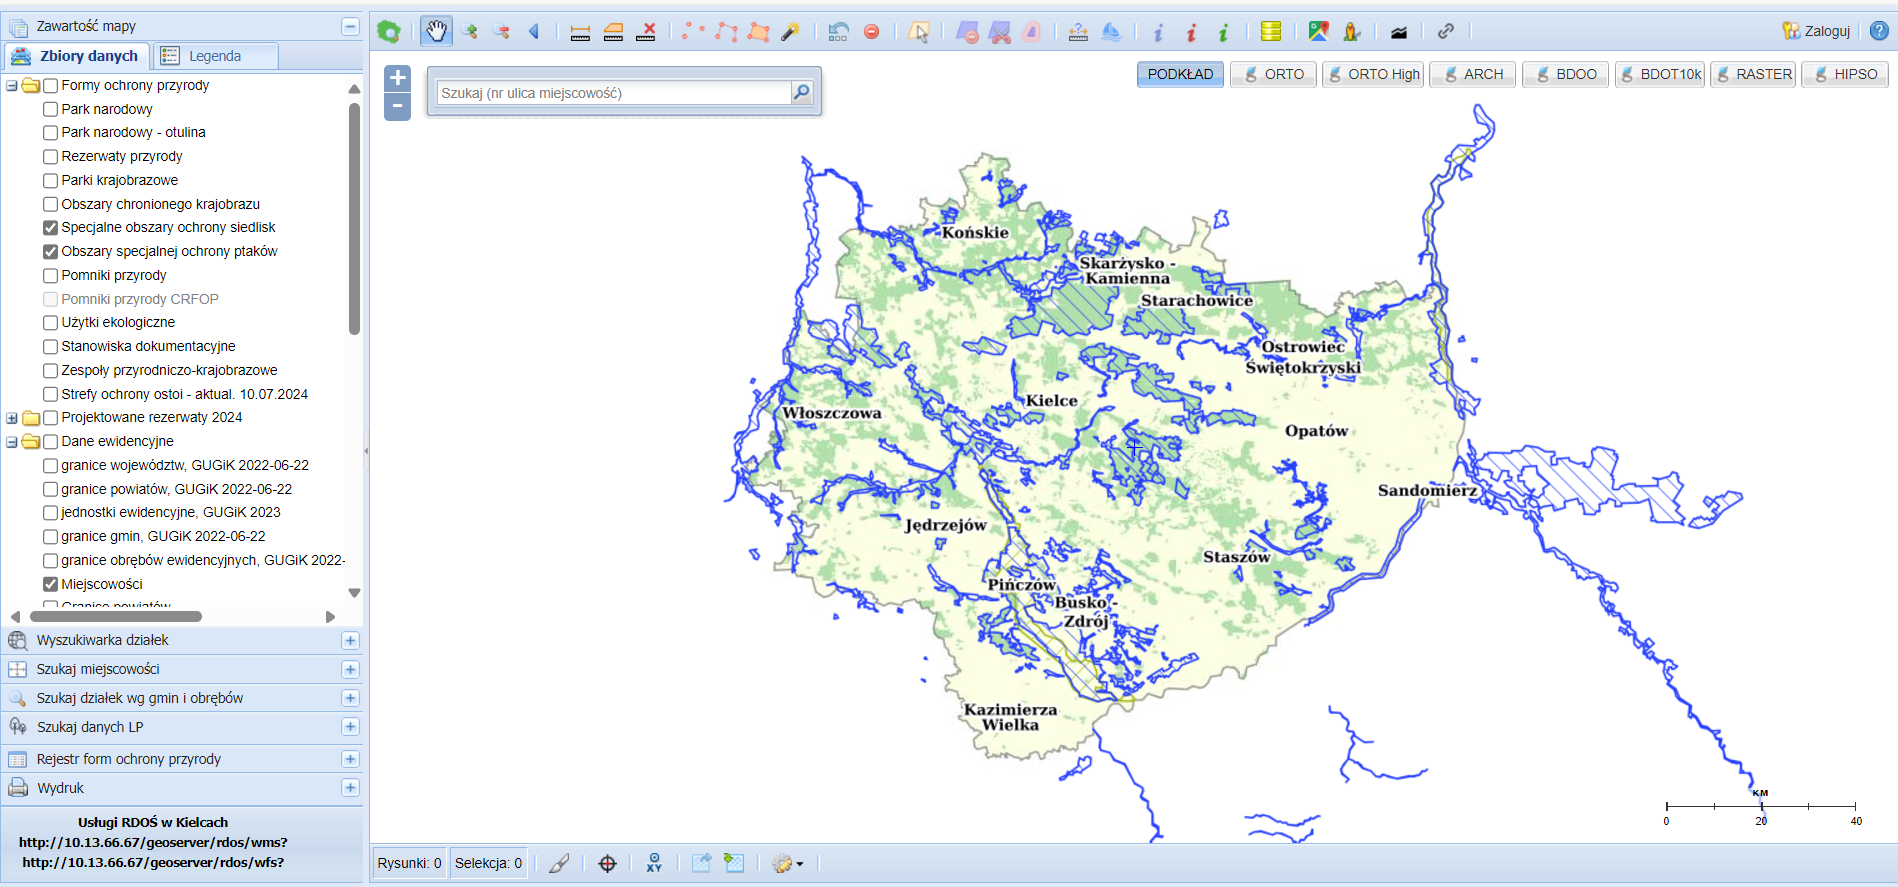Toggle the Miejscowości layer checkbox
Screen dimensions: 1898x887
click(x=51, y=584)
